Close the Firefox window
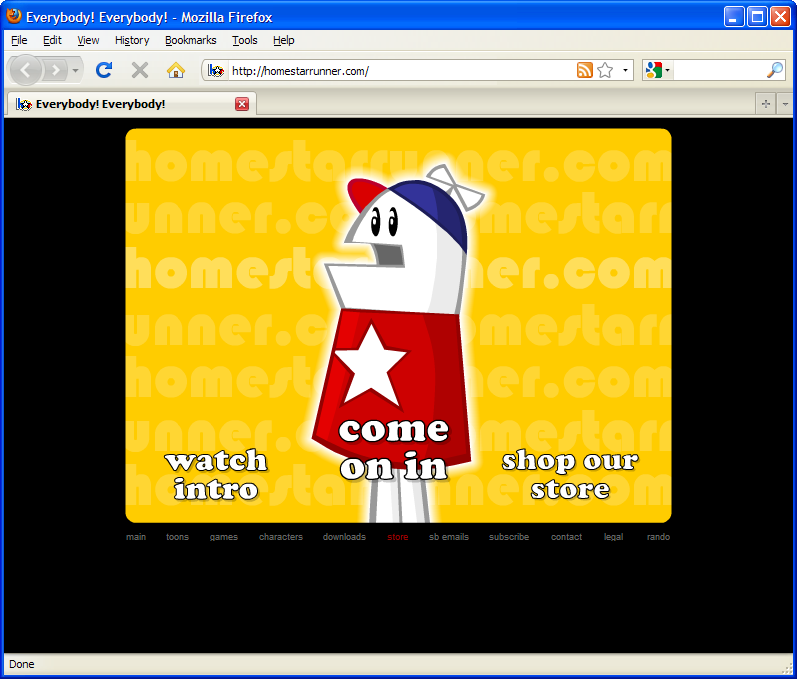Image resolution: width=797 pixels, height=679 pixels. click(x=780, y=17)
